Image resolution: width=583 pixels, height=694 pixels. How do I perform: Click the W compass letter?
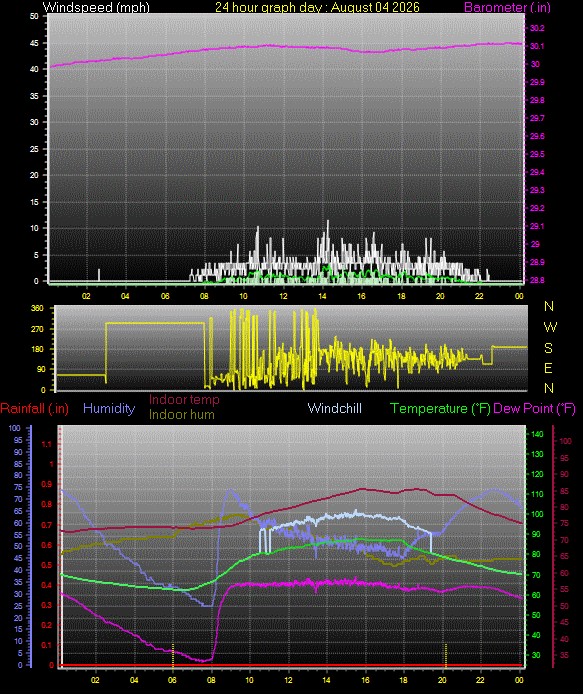[550, 327]
